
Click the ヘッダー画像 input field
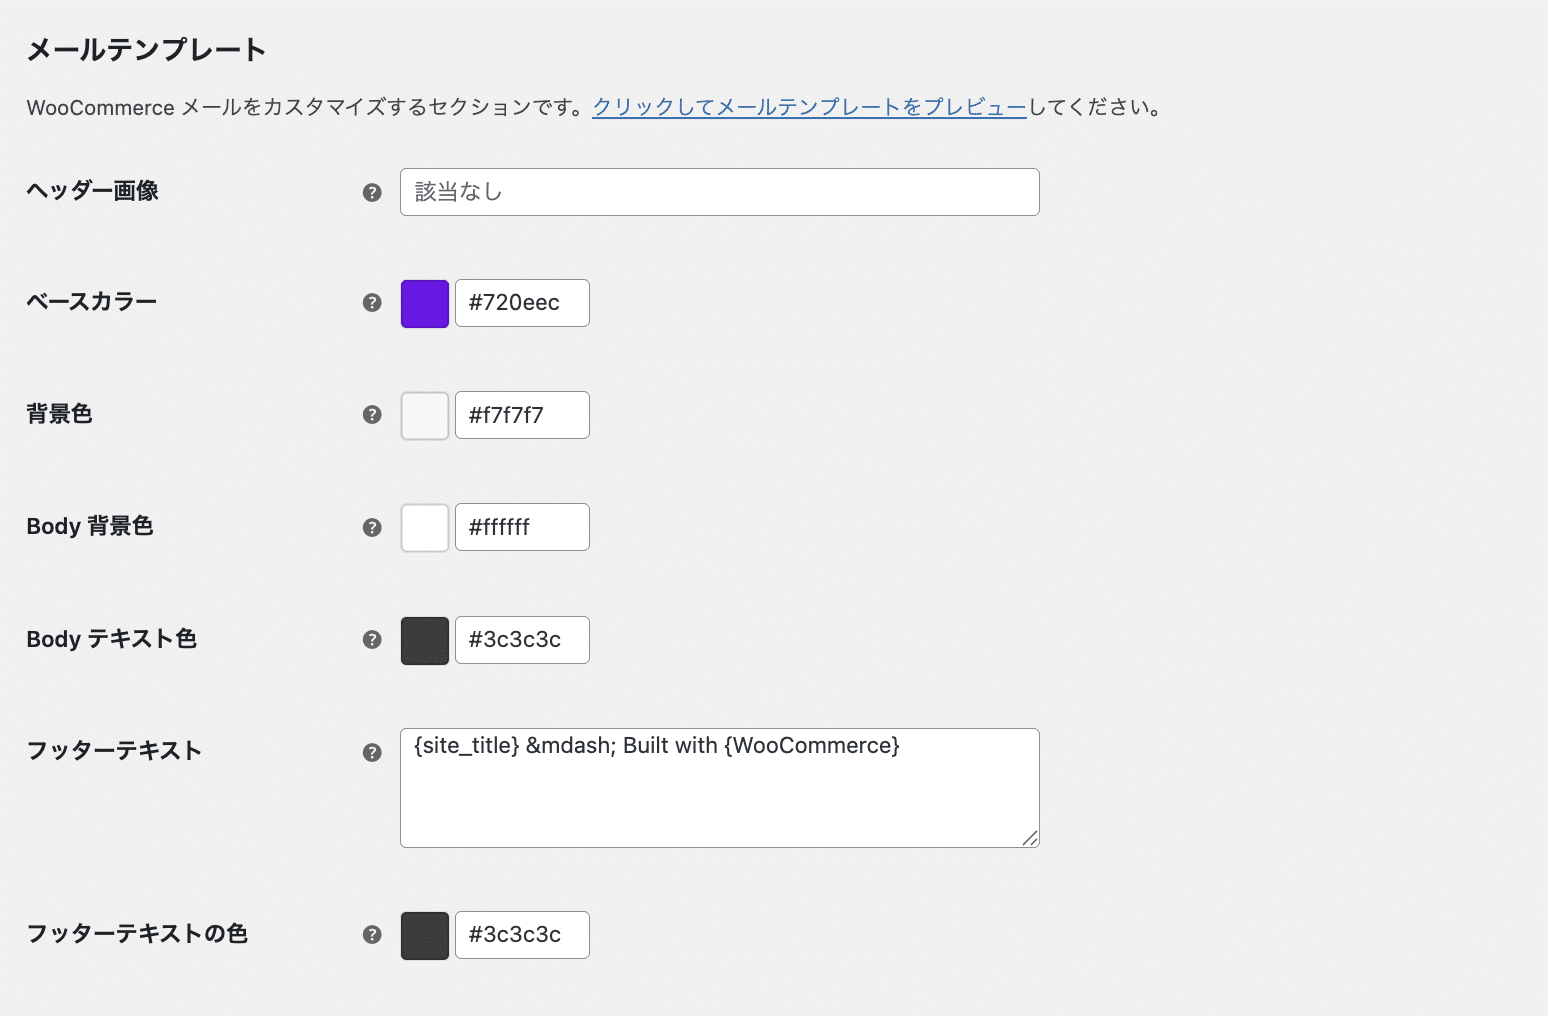(x=719, y=192)
